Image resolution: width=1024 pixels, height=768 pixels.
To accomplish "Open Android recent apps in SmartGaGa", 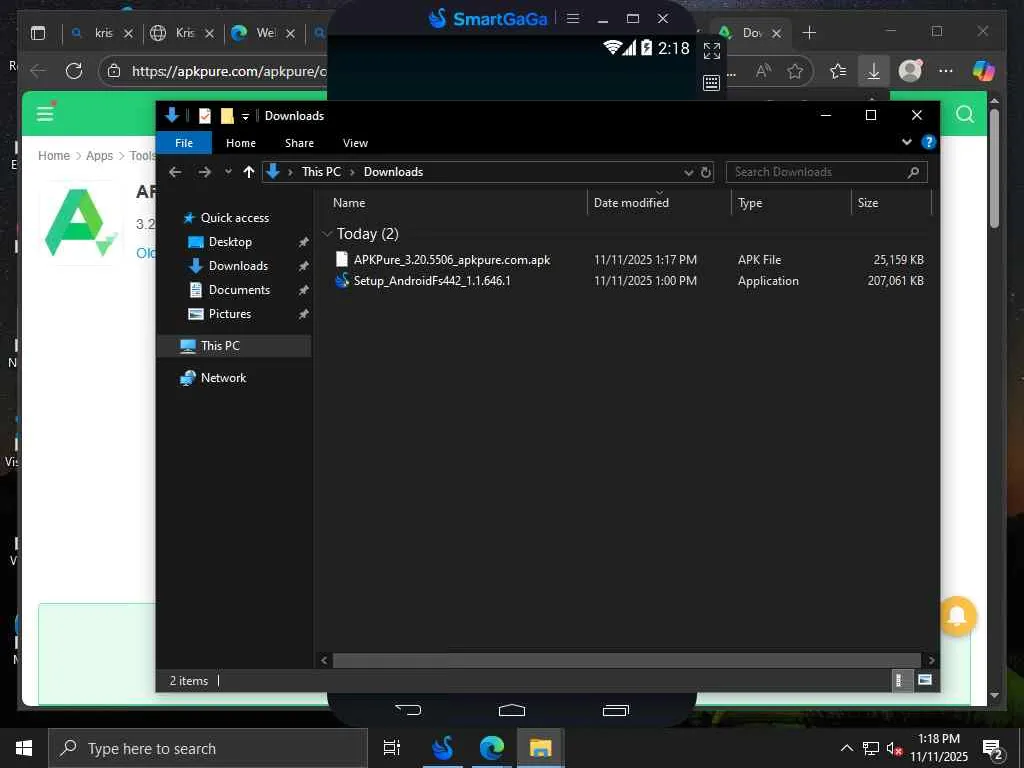I will point(615,710).
